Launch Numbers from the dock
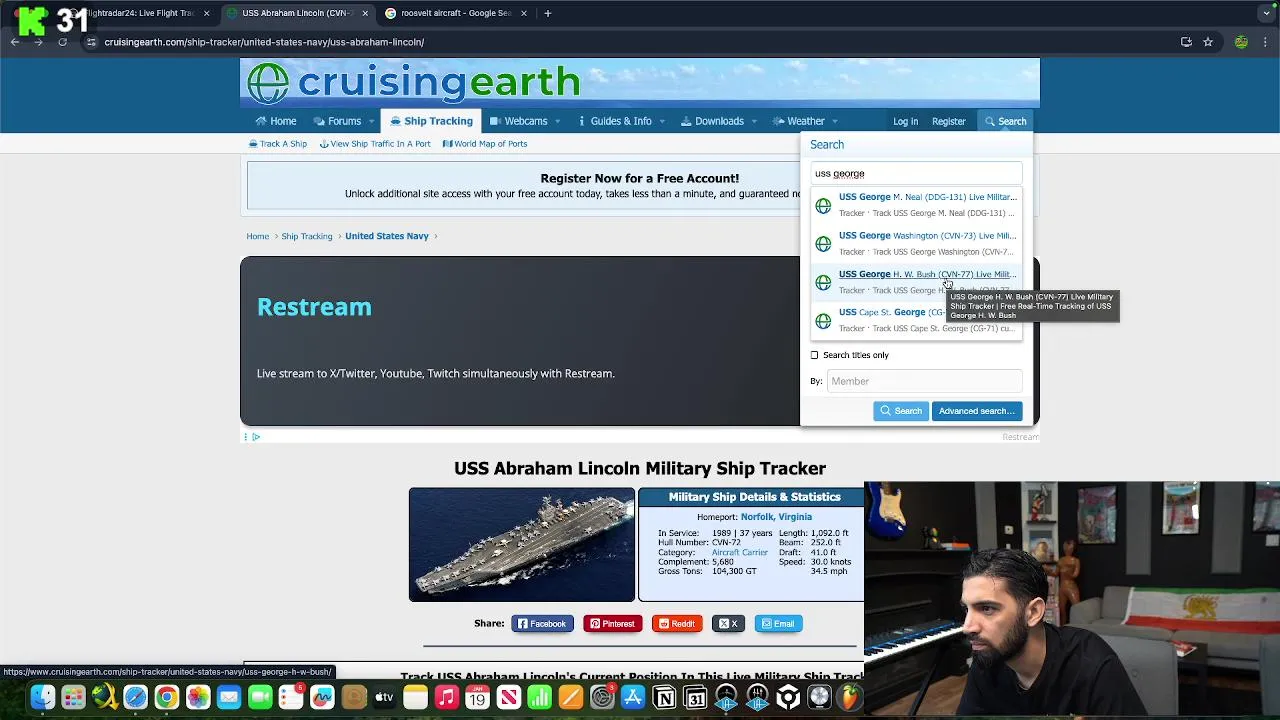 pyautogui.click(x=539, y=697)
